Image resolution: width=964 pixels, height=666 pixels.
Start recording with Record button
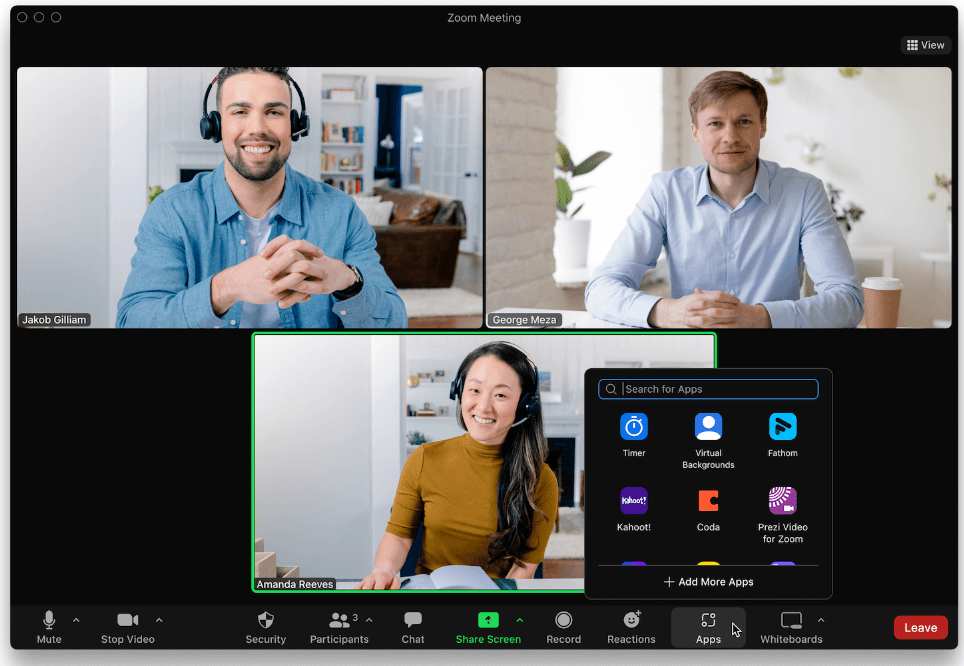click(563, 621)
